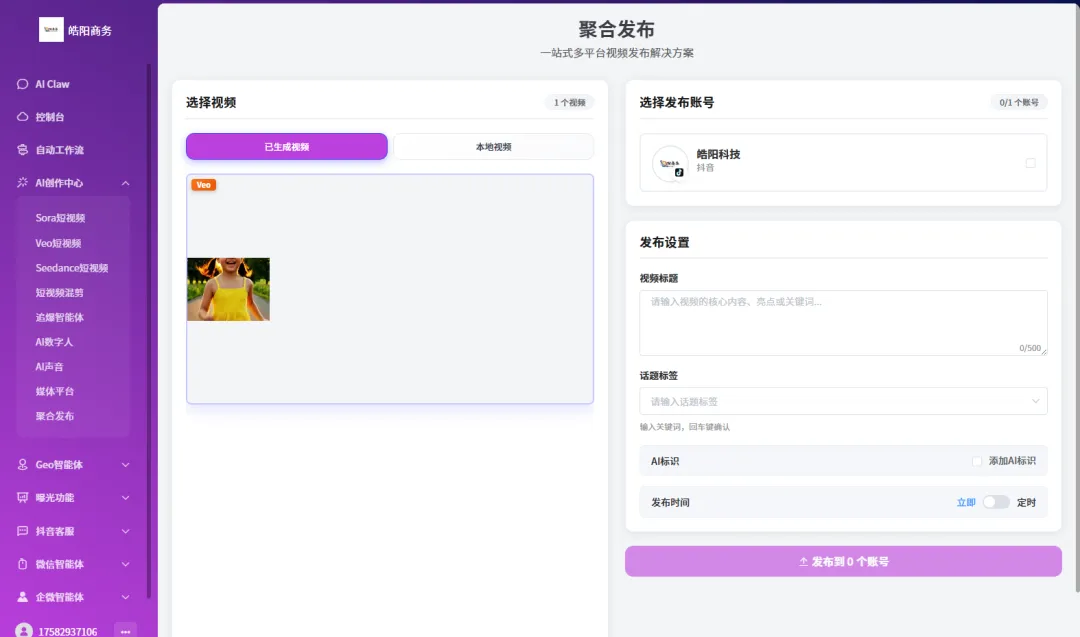Expand the 企微智能体 menu
The image size is (1080, 637).
coord(124,597)
